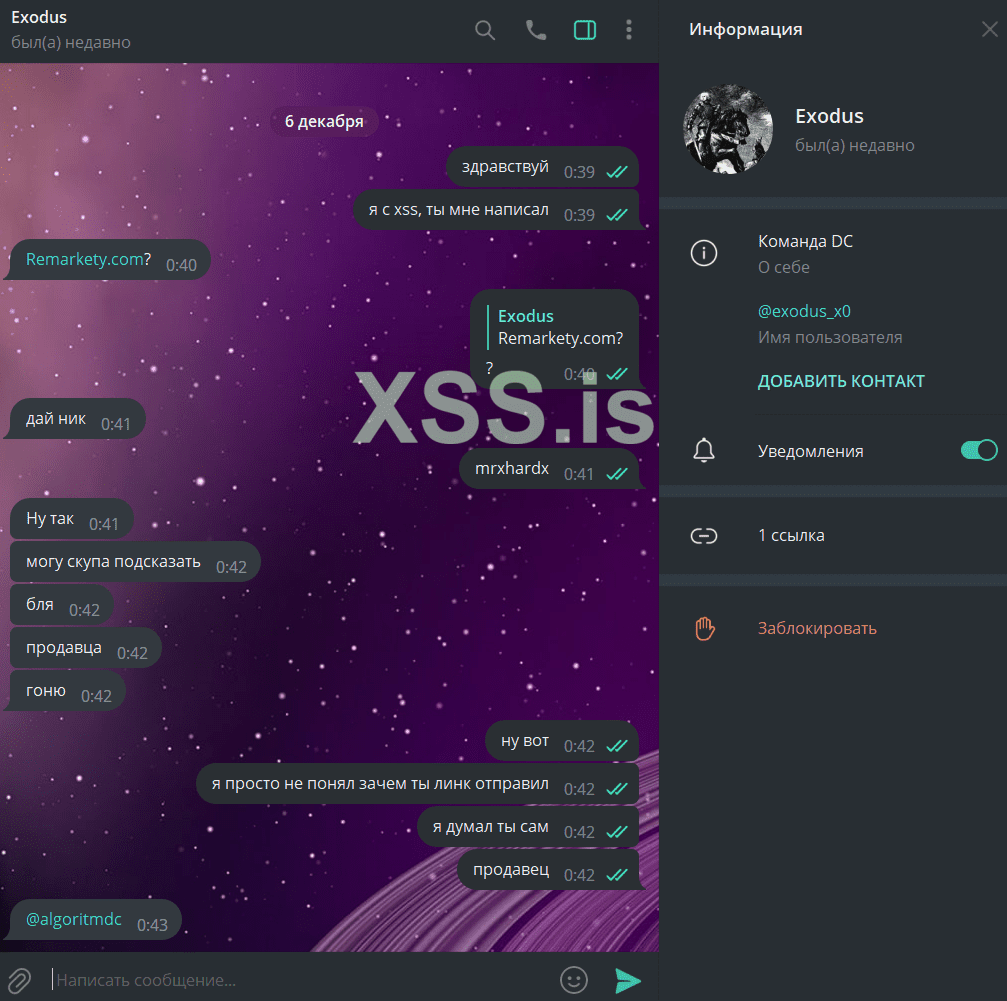Open the chat search magnifier icon
Screen dimensions: 1007x1001
click(485, 30)
